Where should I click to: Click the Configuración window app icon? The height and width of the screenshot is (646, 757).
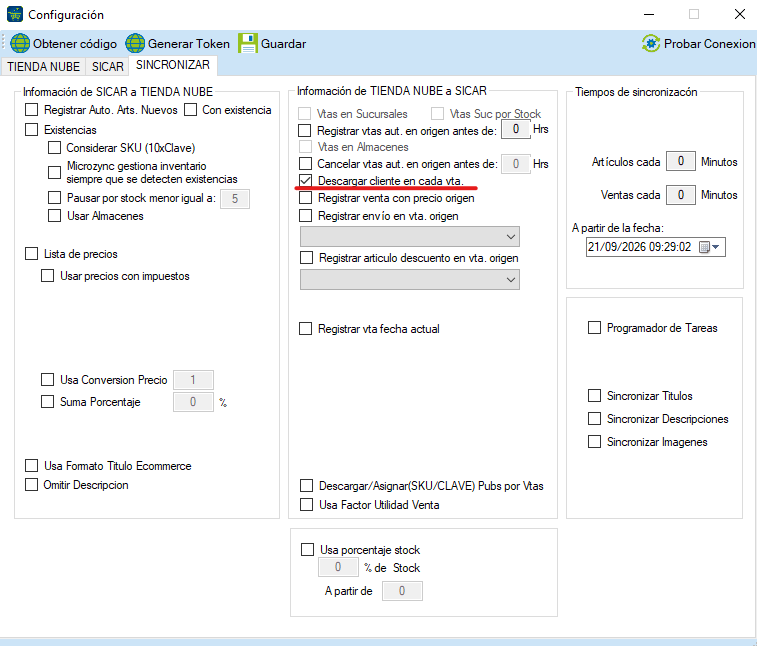(x=15, y=14)
